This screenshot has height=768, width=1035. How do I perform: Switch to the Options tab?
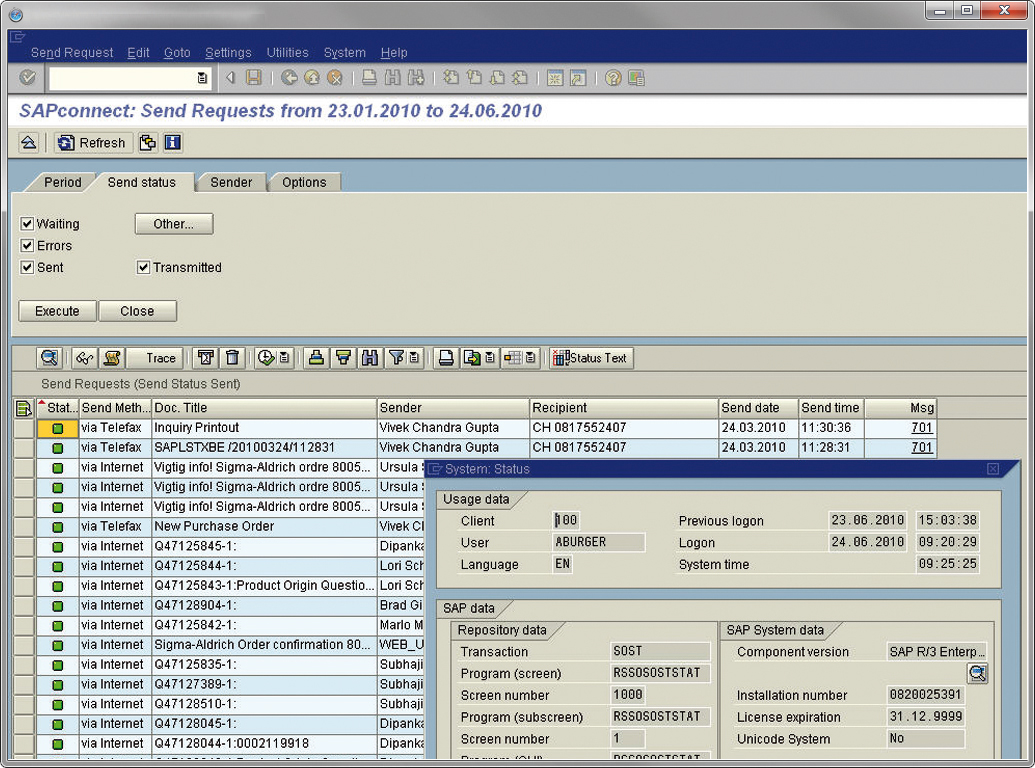point(304,182)
